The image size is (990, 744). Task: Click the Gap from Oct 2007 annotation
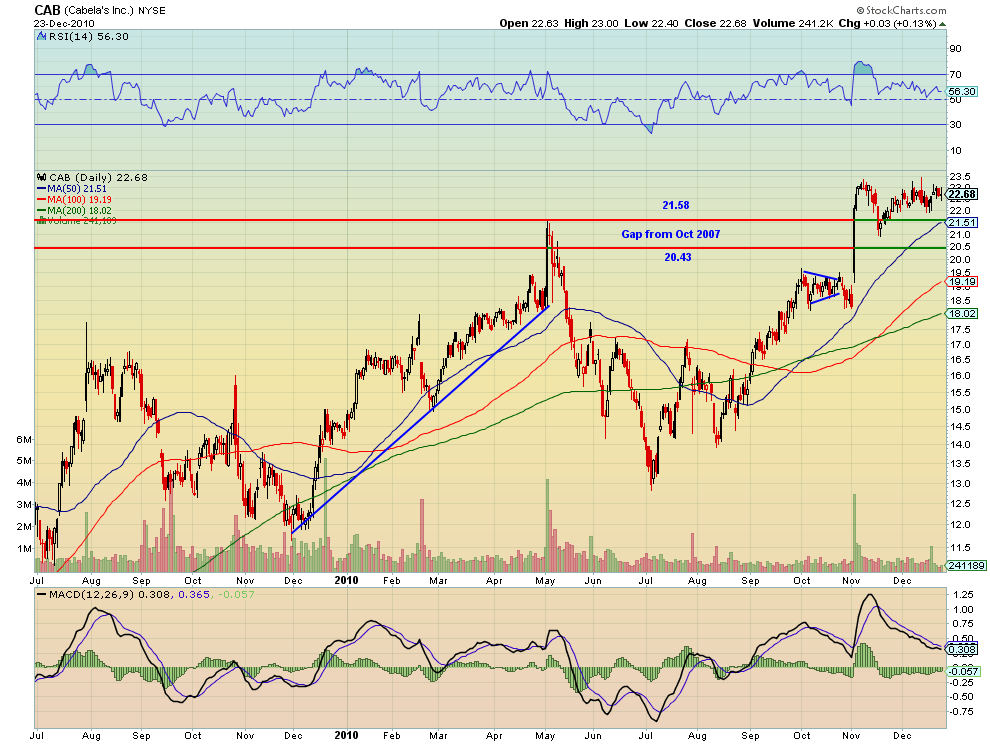[671, 234]
